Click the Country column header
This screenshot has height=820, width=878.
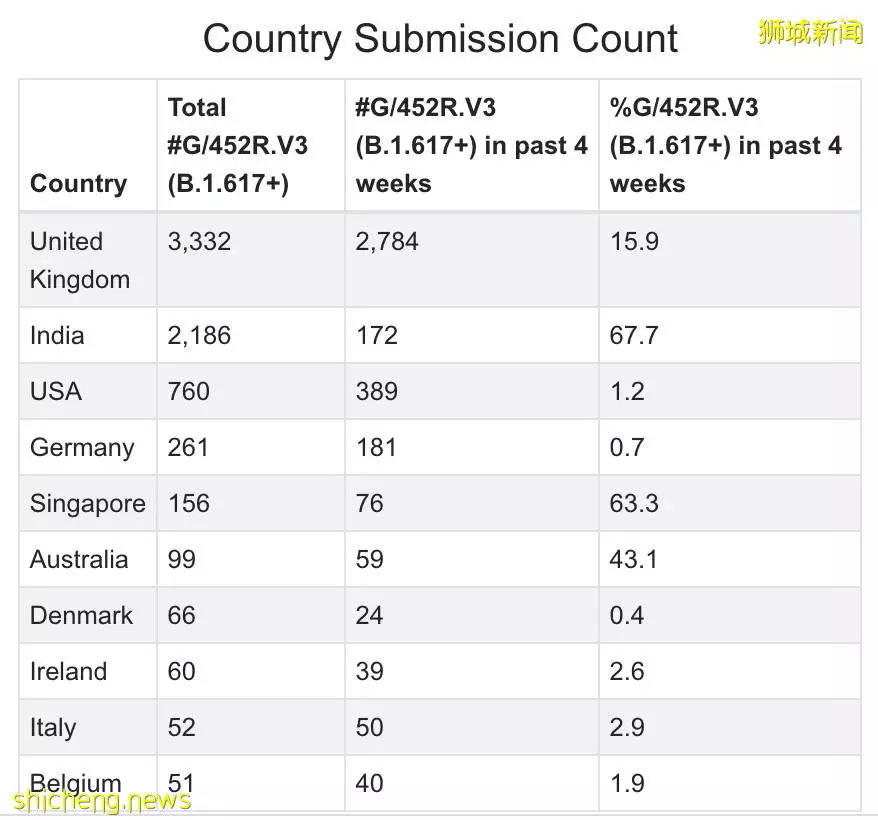click(88, 146)
